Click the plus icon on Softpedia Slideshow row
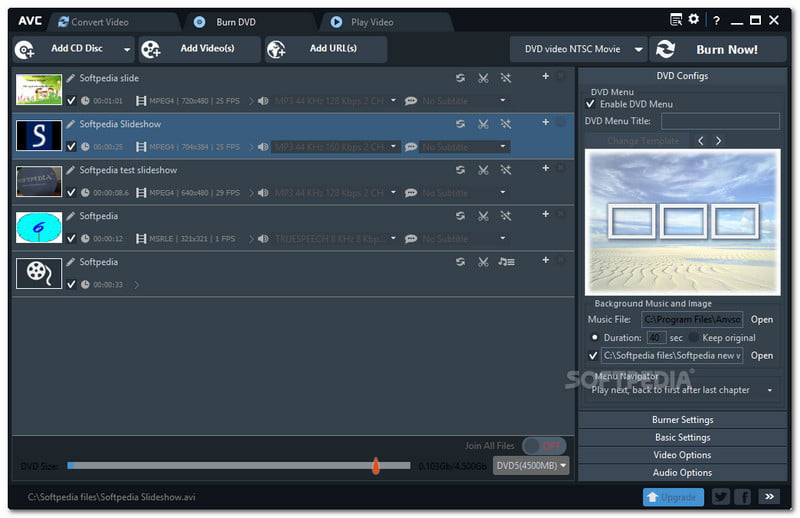 pyautogui.click(x=545, y=122)
